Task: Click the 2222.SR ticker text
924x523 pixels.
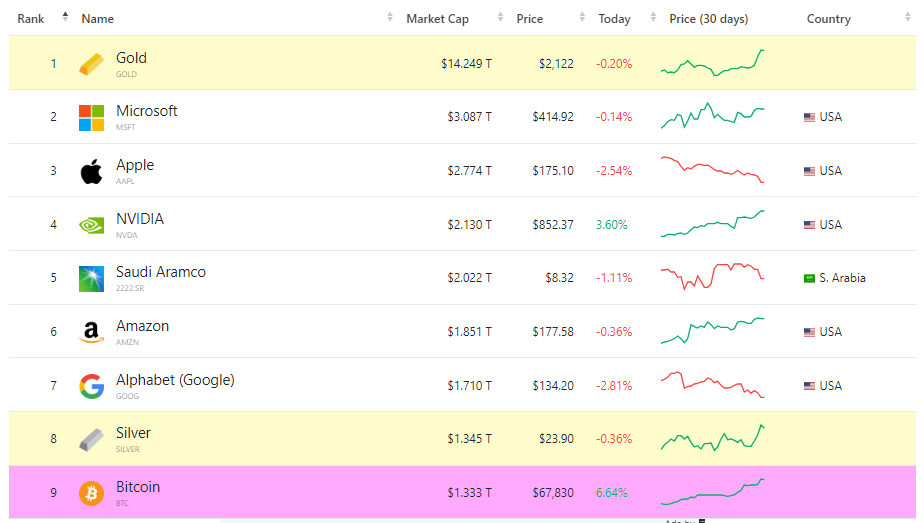Action: pos(130,288)
